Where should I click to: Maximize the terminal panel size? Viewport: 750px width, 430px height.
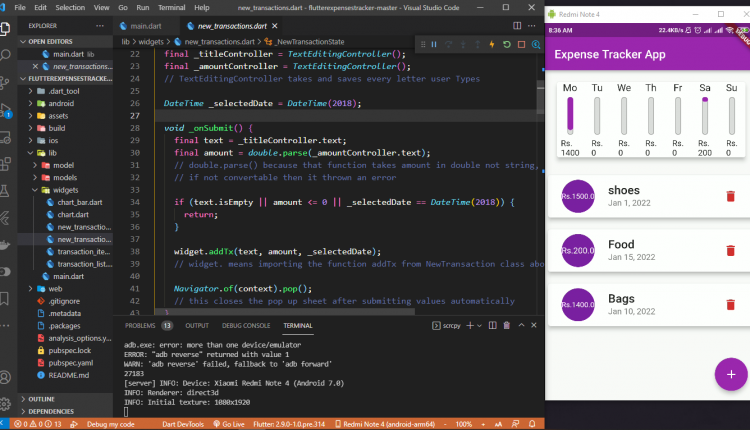[521, 325]
